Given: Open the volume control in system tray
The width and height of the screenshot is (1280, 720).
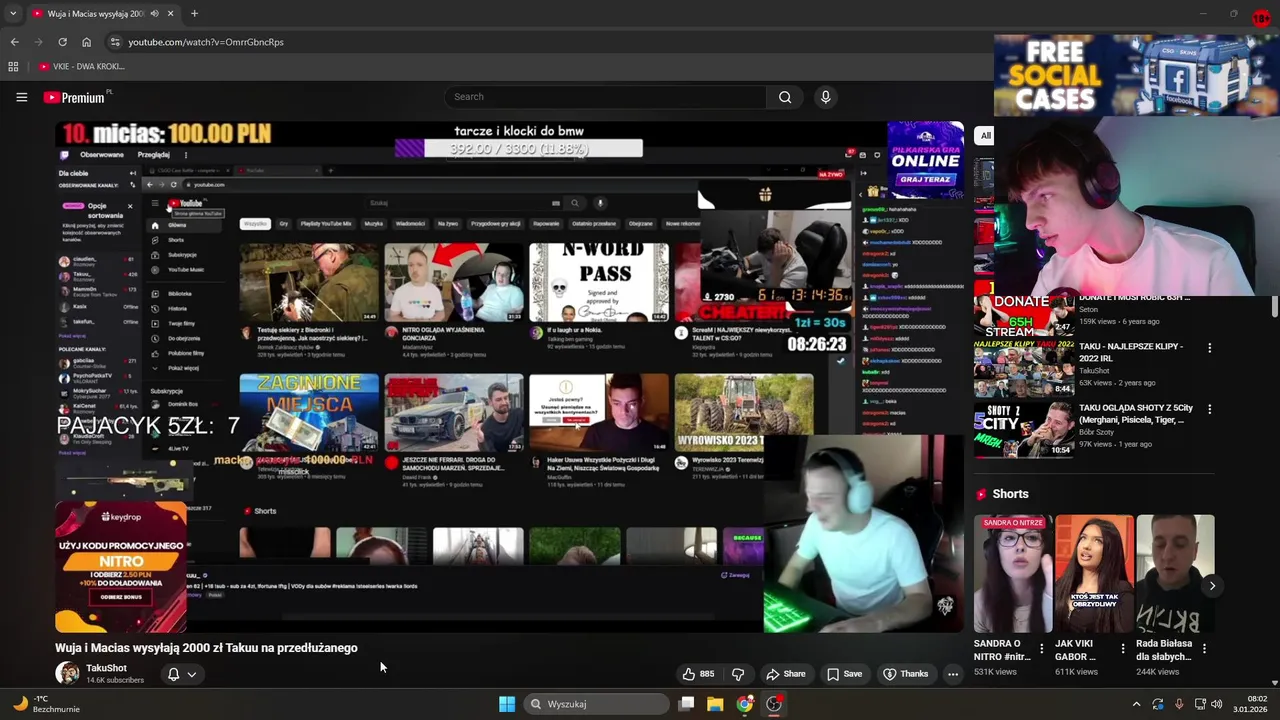Looking at the screenshot, I should (x=1217, y=704).
